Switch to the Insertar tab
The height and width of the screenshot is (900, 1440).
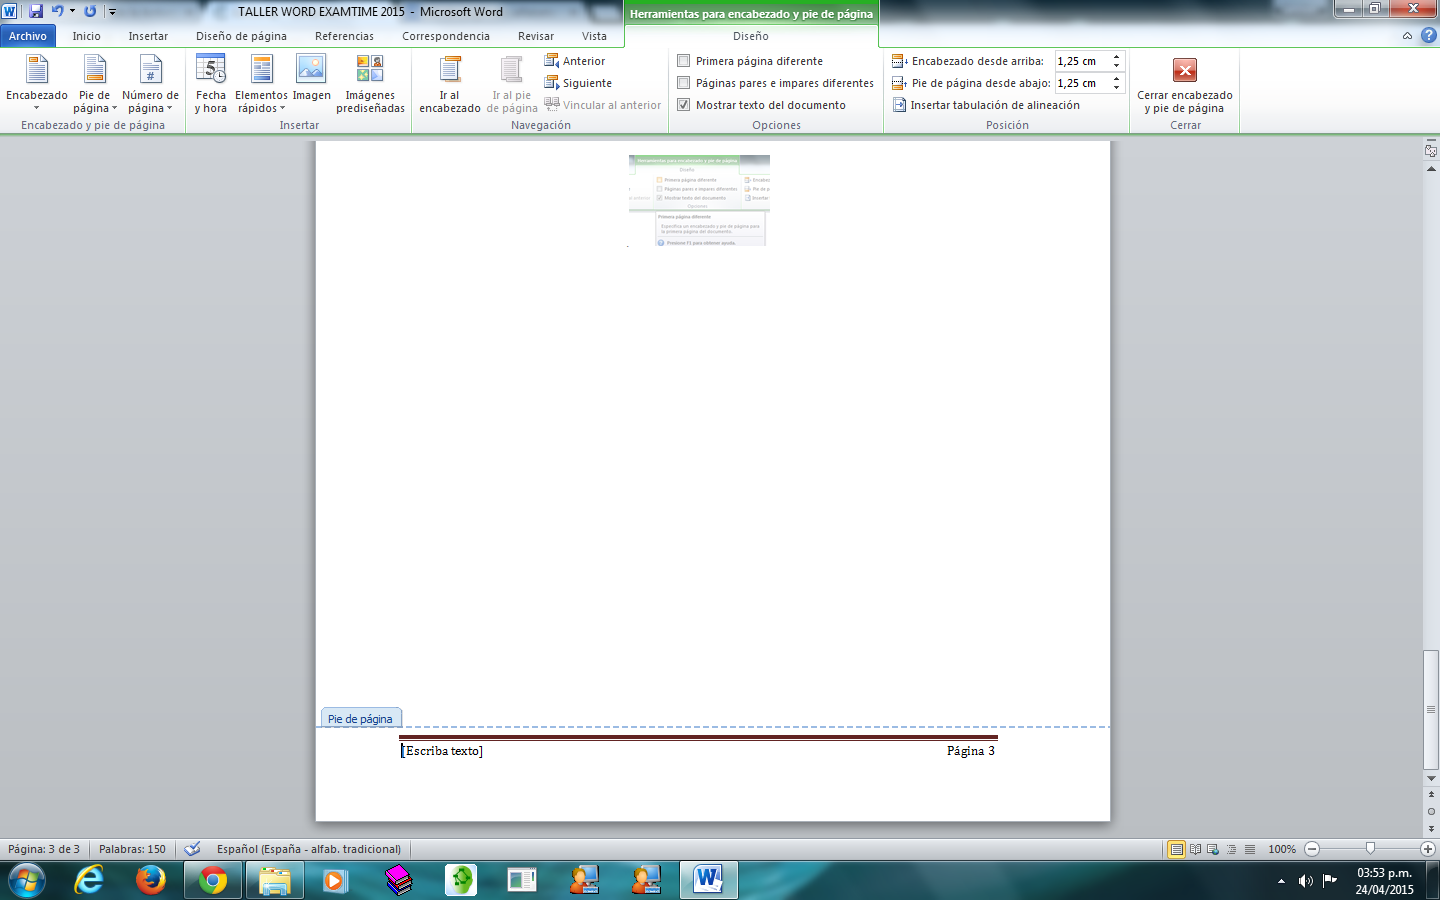tap(148, 36)
